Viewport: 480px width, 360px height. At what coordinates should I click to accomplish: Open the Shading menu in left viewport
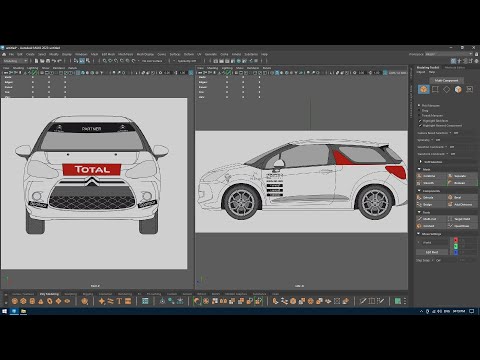tap(18, 68)
